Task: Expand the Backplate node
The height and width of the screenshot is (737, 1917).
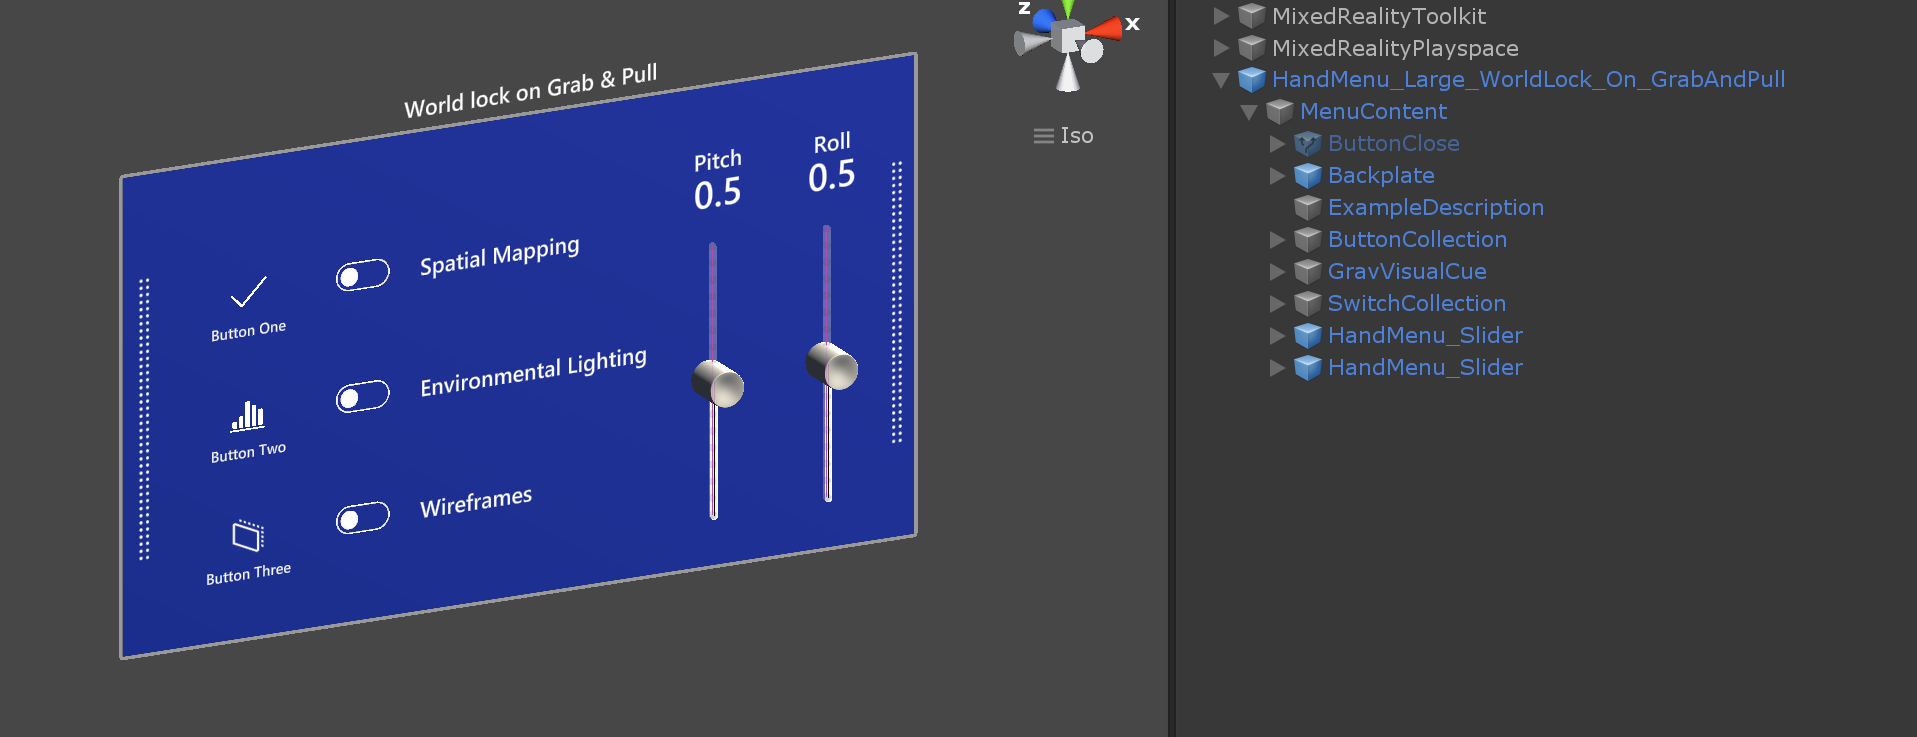Action: tap(1277, 176)
